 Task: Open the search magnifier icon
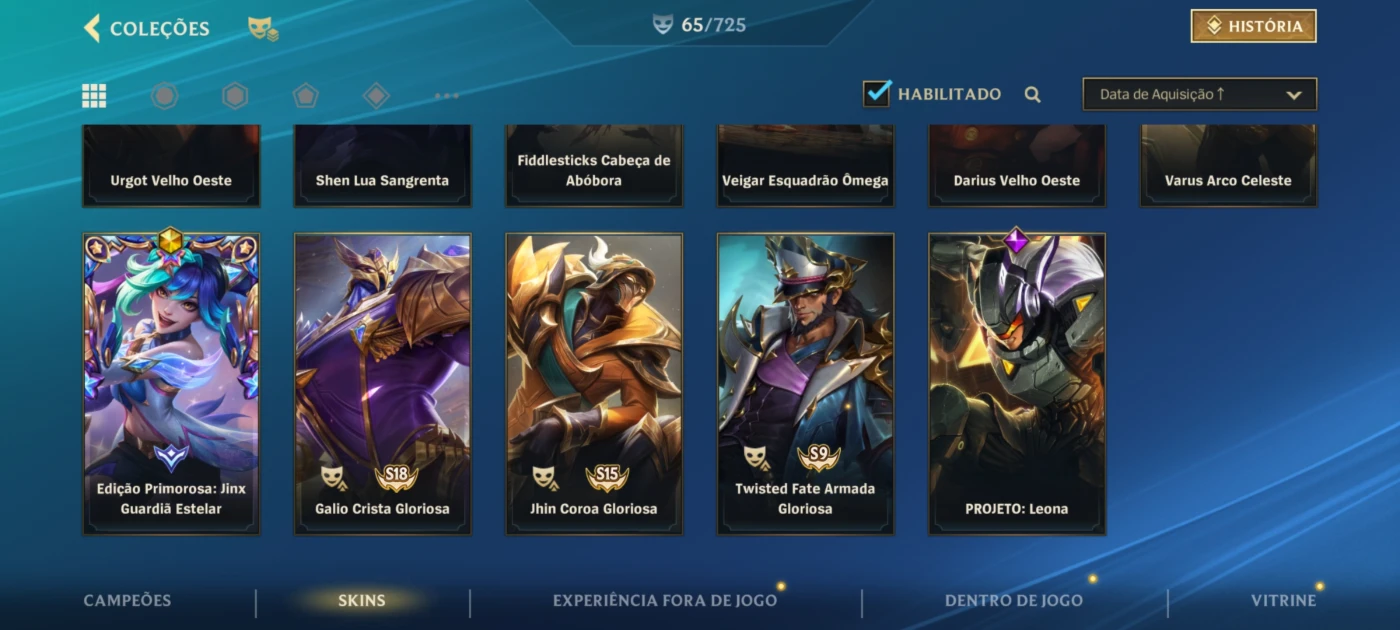(1033, 95)
